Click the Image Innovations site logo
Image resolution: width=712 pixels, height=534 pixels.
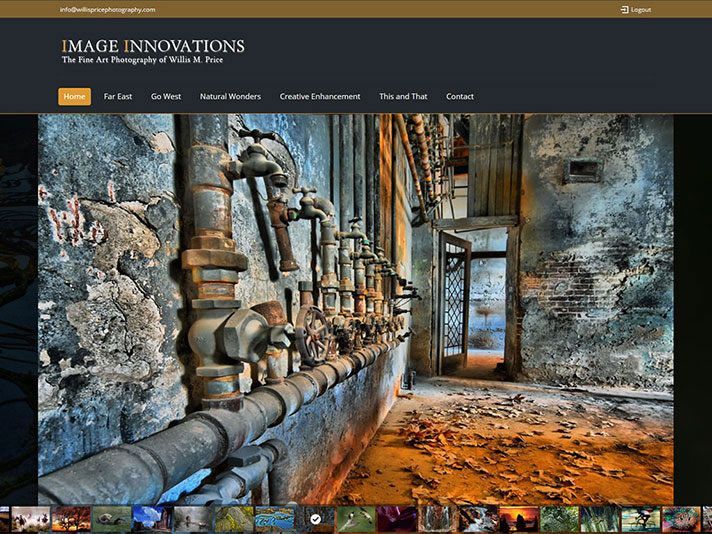pos(153,51)
